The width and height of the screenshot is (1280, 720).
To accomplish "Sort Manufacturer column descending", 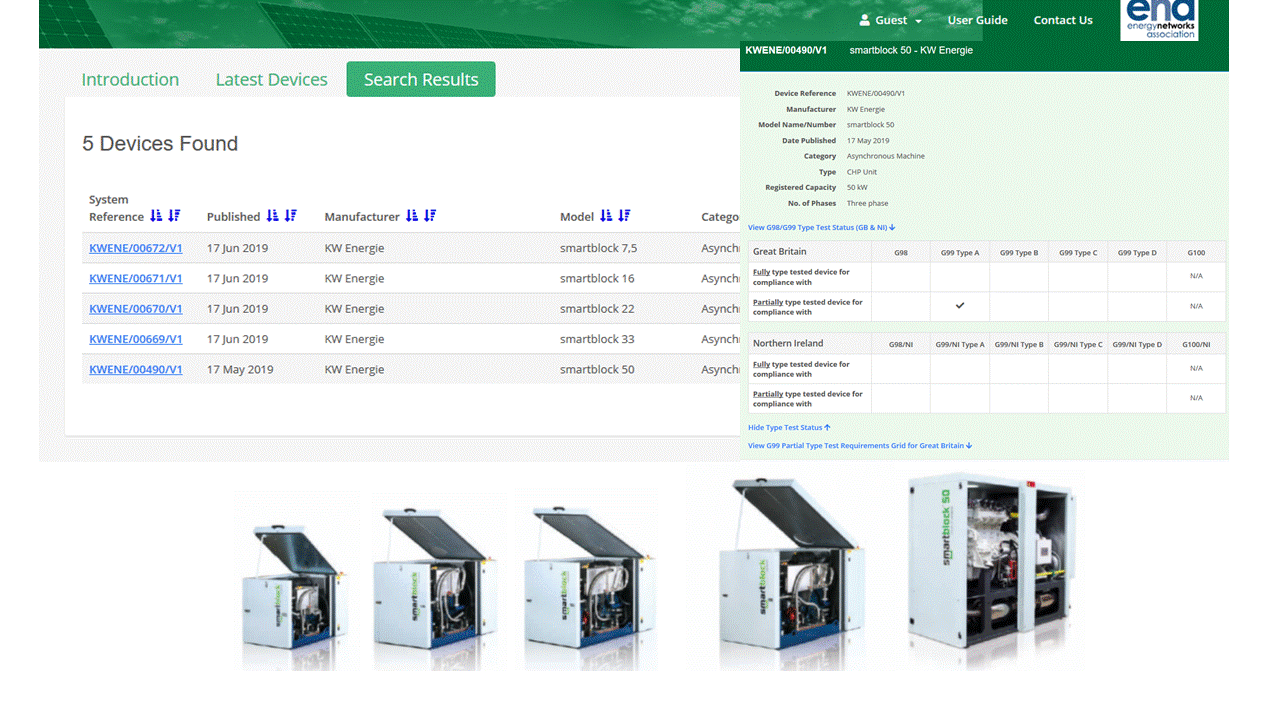I will click(432, 216).
